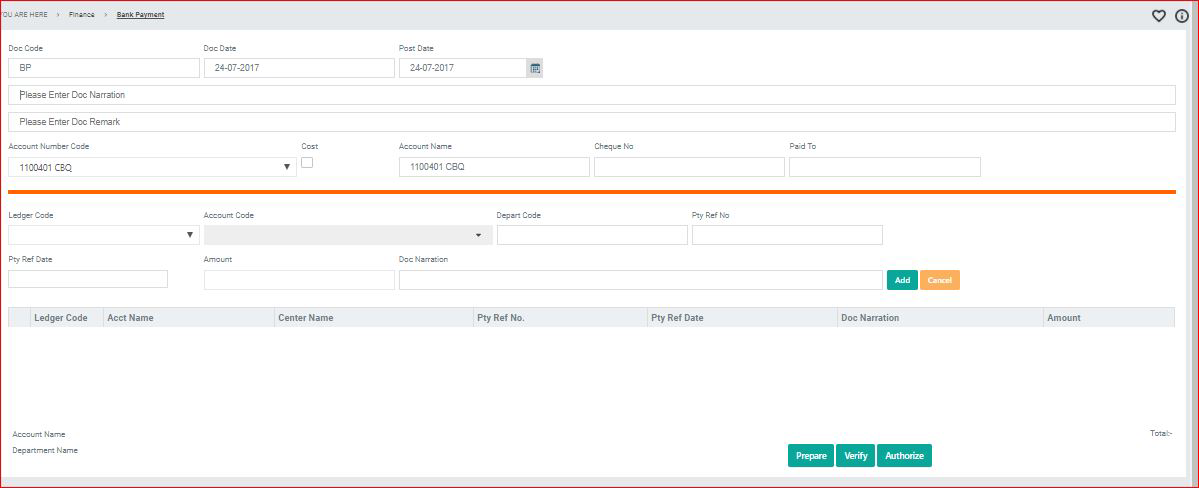
Task: Select Bank Payment breadcrumb link
Action: point(140,15)
